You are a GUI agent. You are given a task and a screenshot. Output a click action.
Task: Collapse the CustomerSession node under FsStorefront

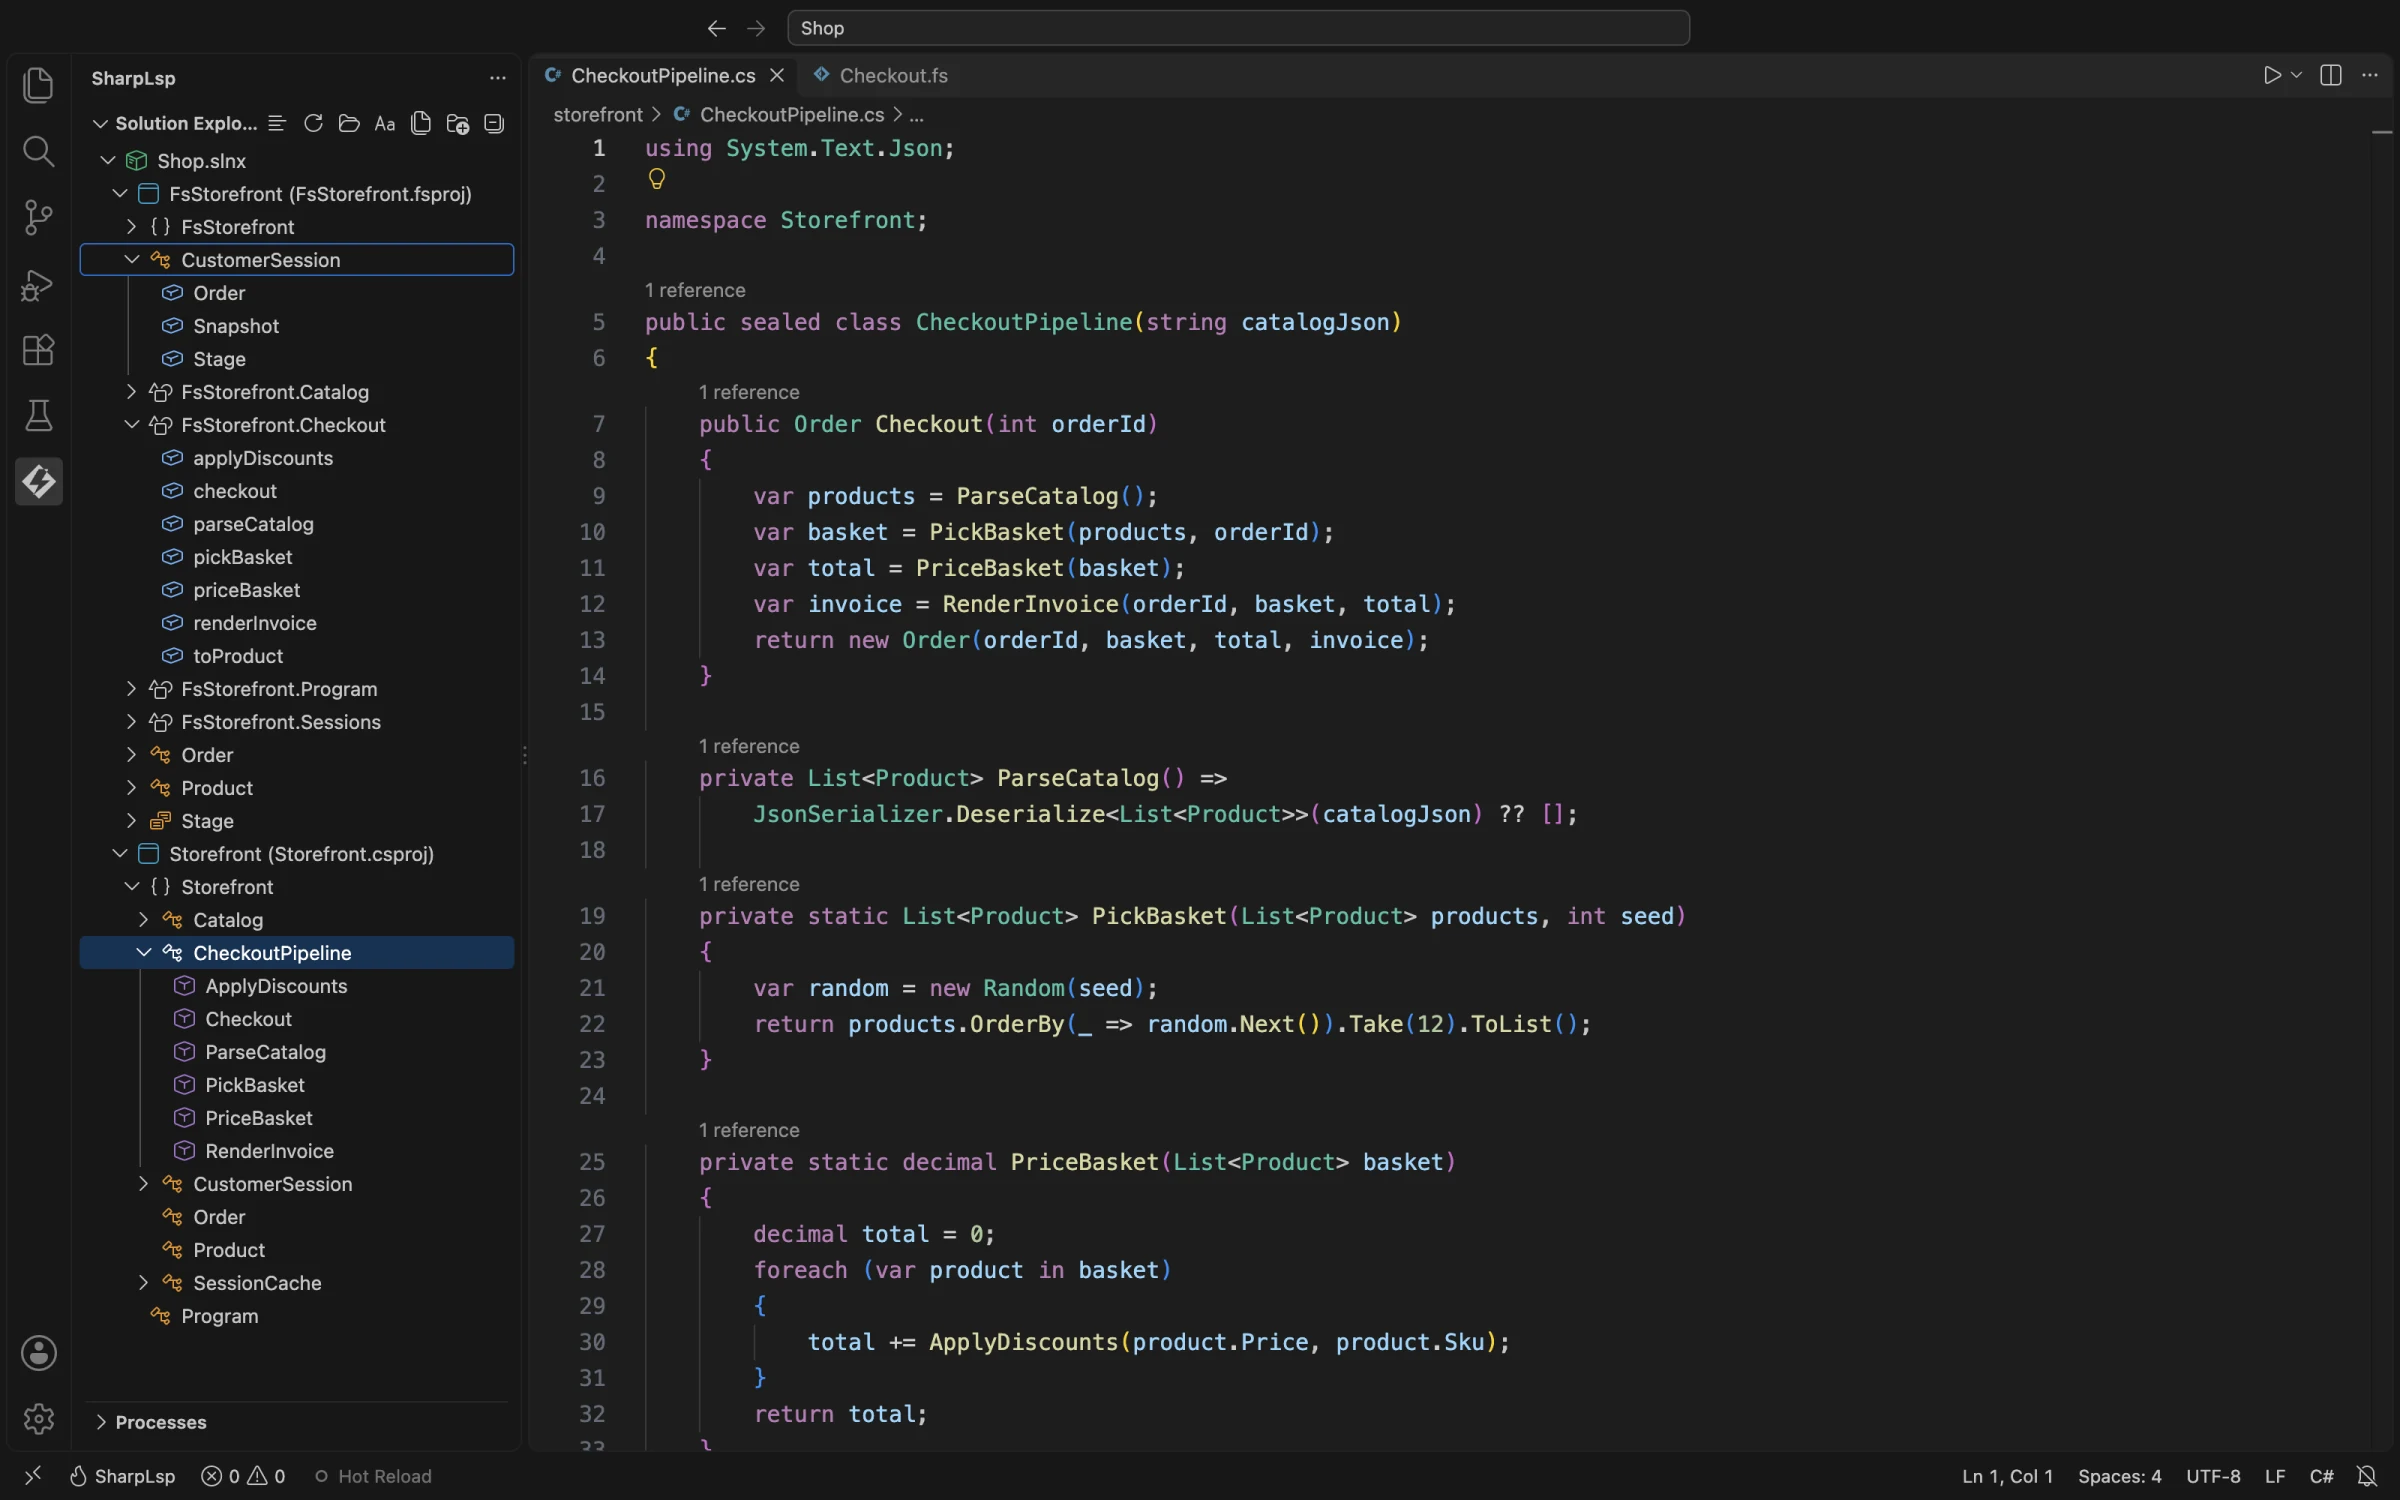click(131, 260)
